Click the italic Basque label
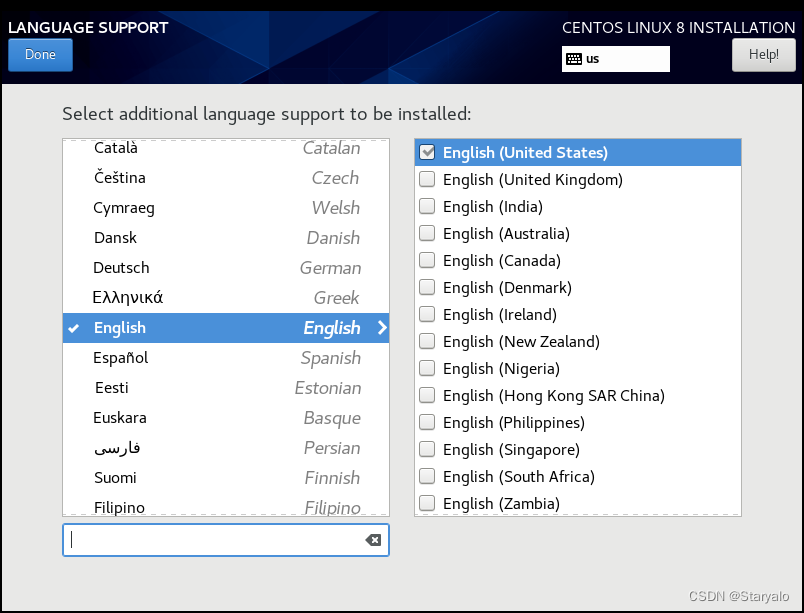 tap(332, 418)
